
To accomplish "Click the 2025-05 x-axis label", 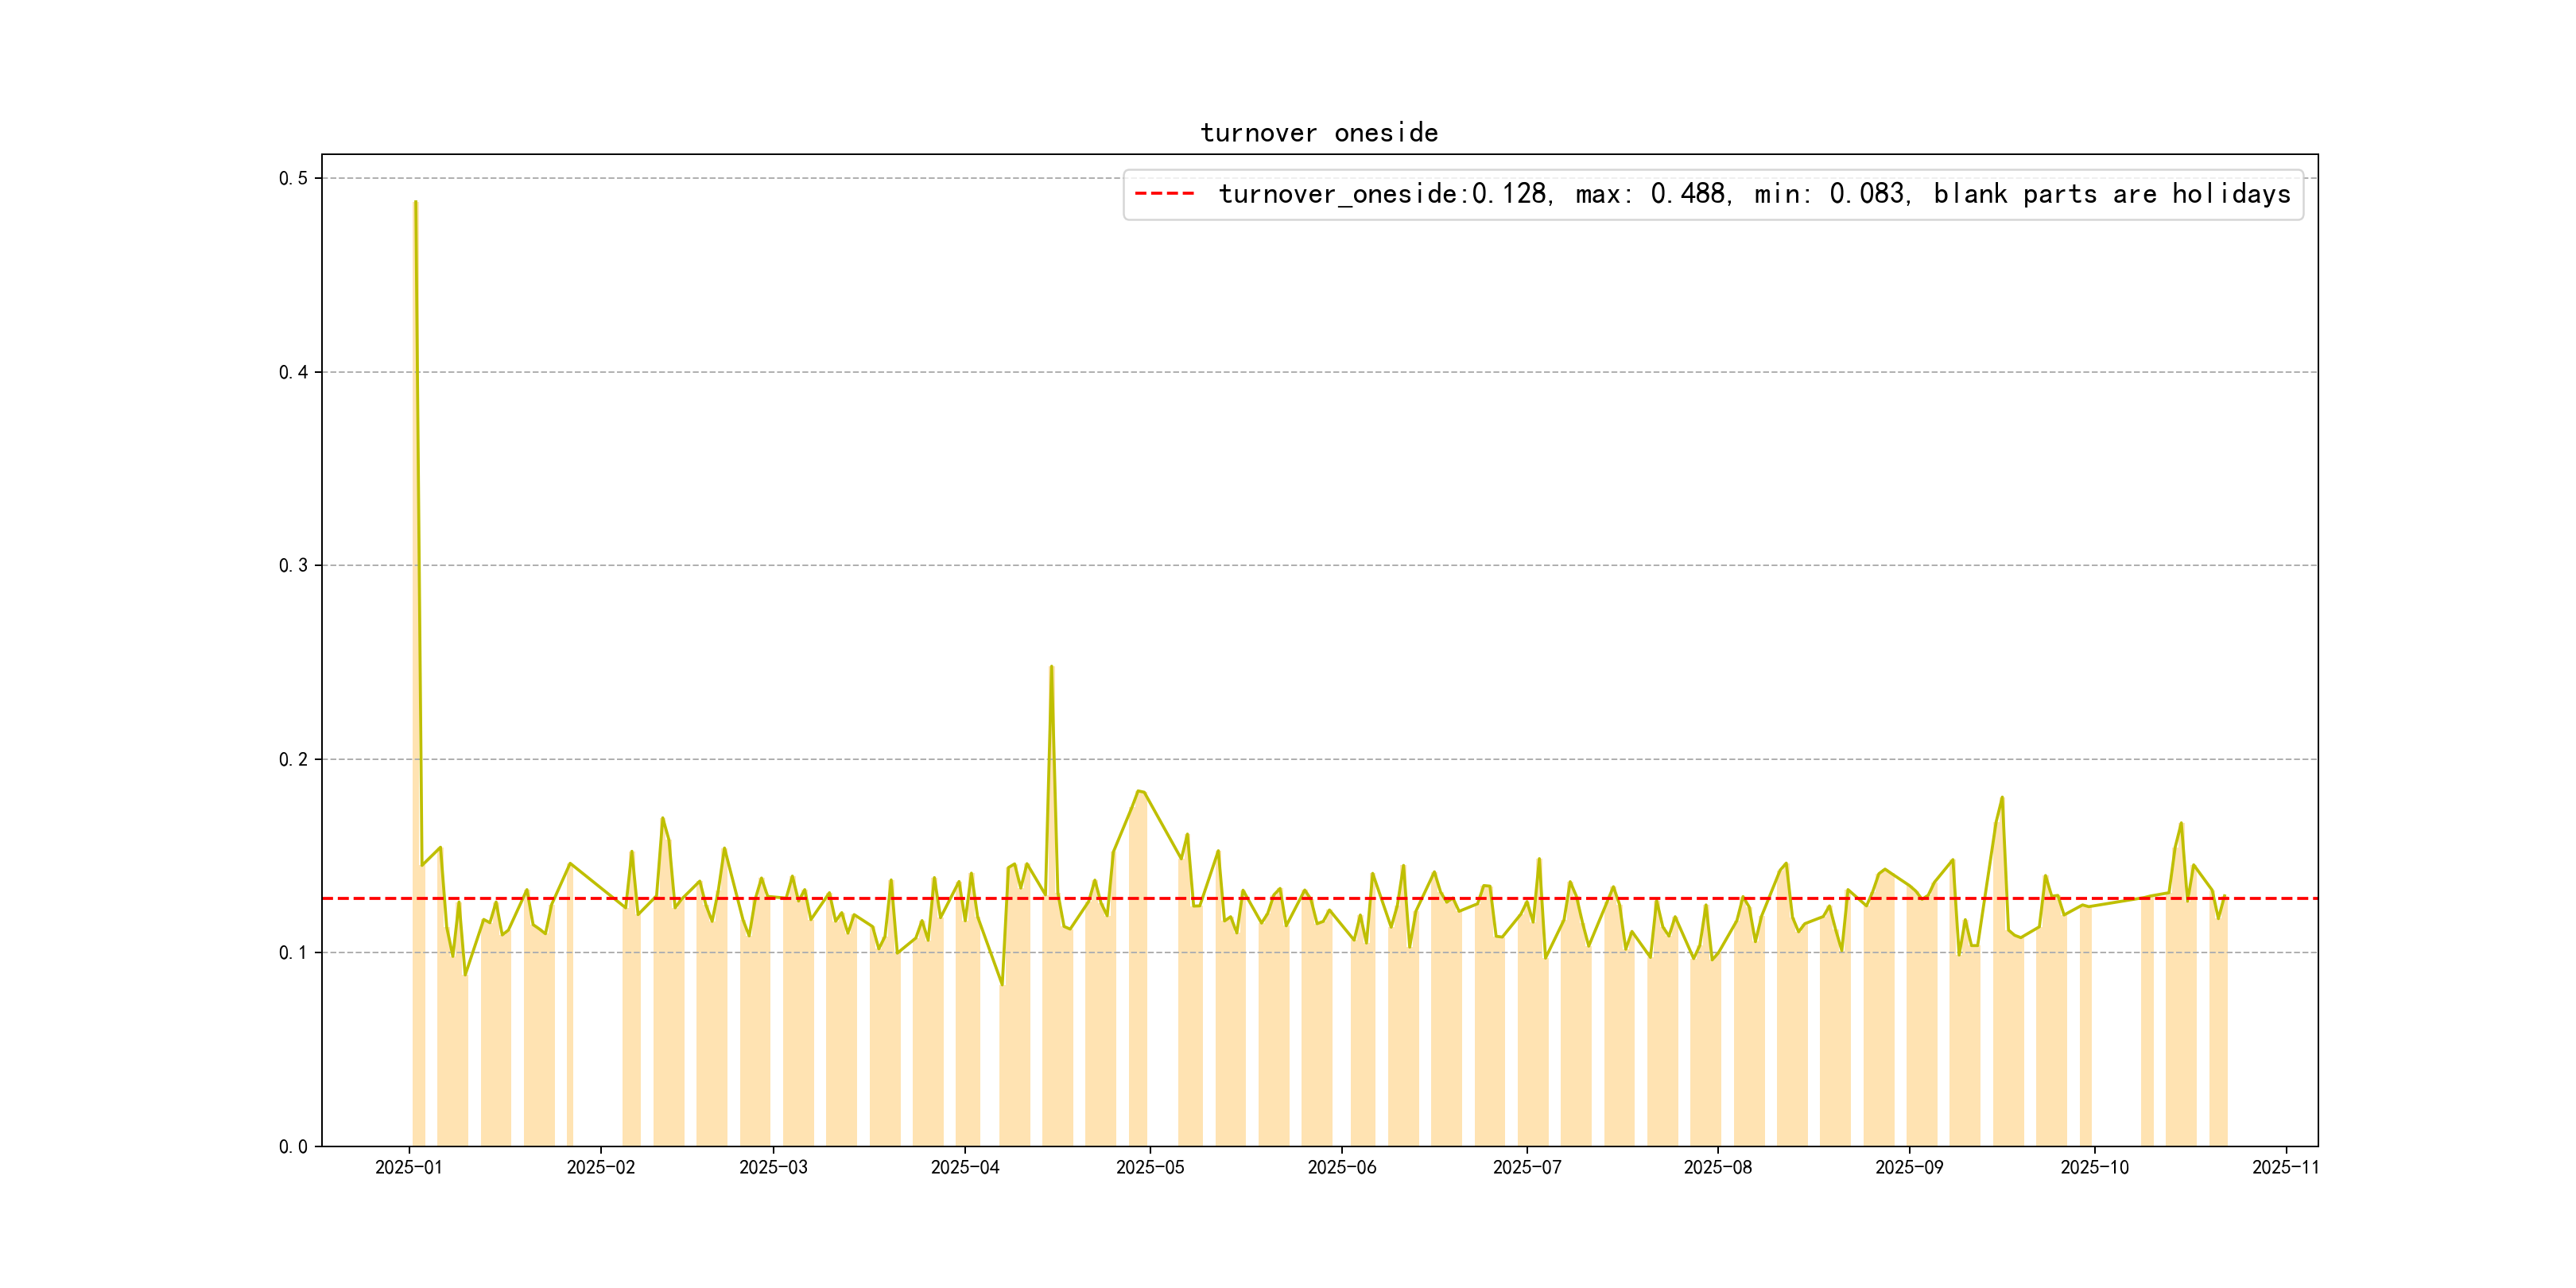I will pyautogui.click(x=1150, y=1167).
